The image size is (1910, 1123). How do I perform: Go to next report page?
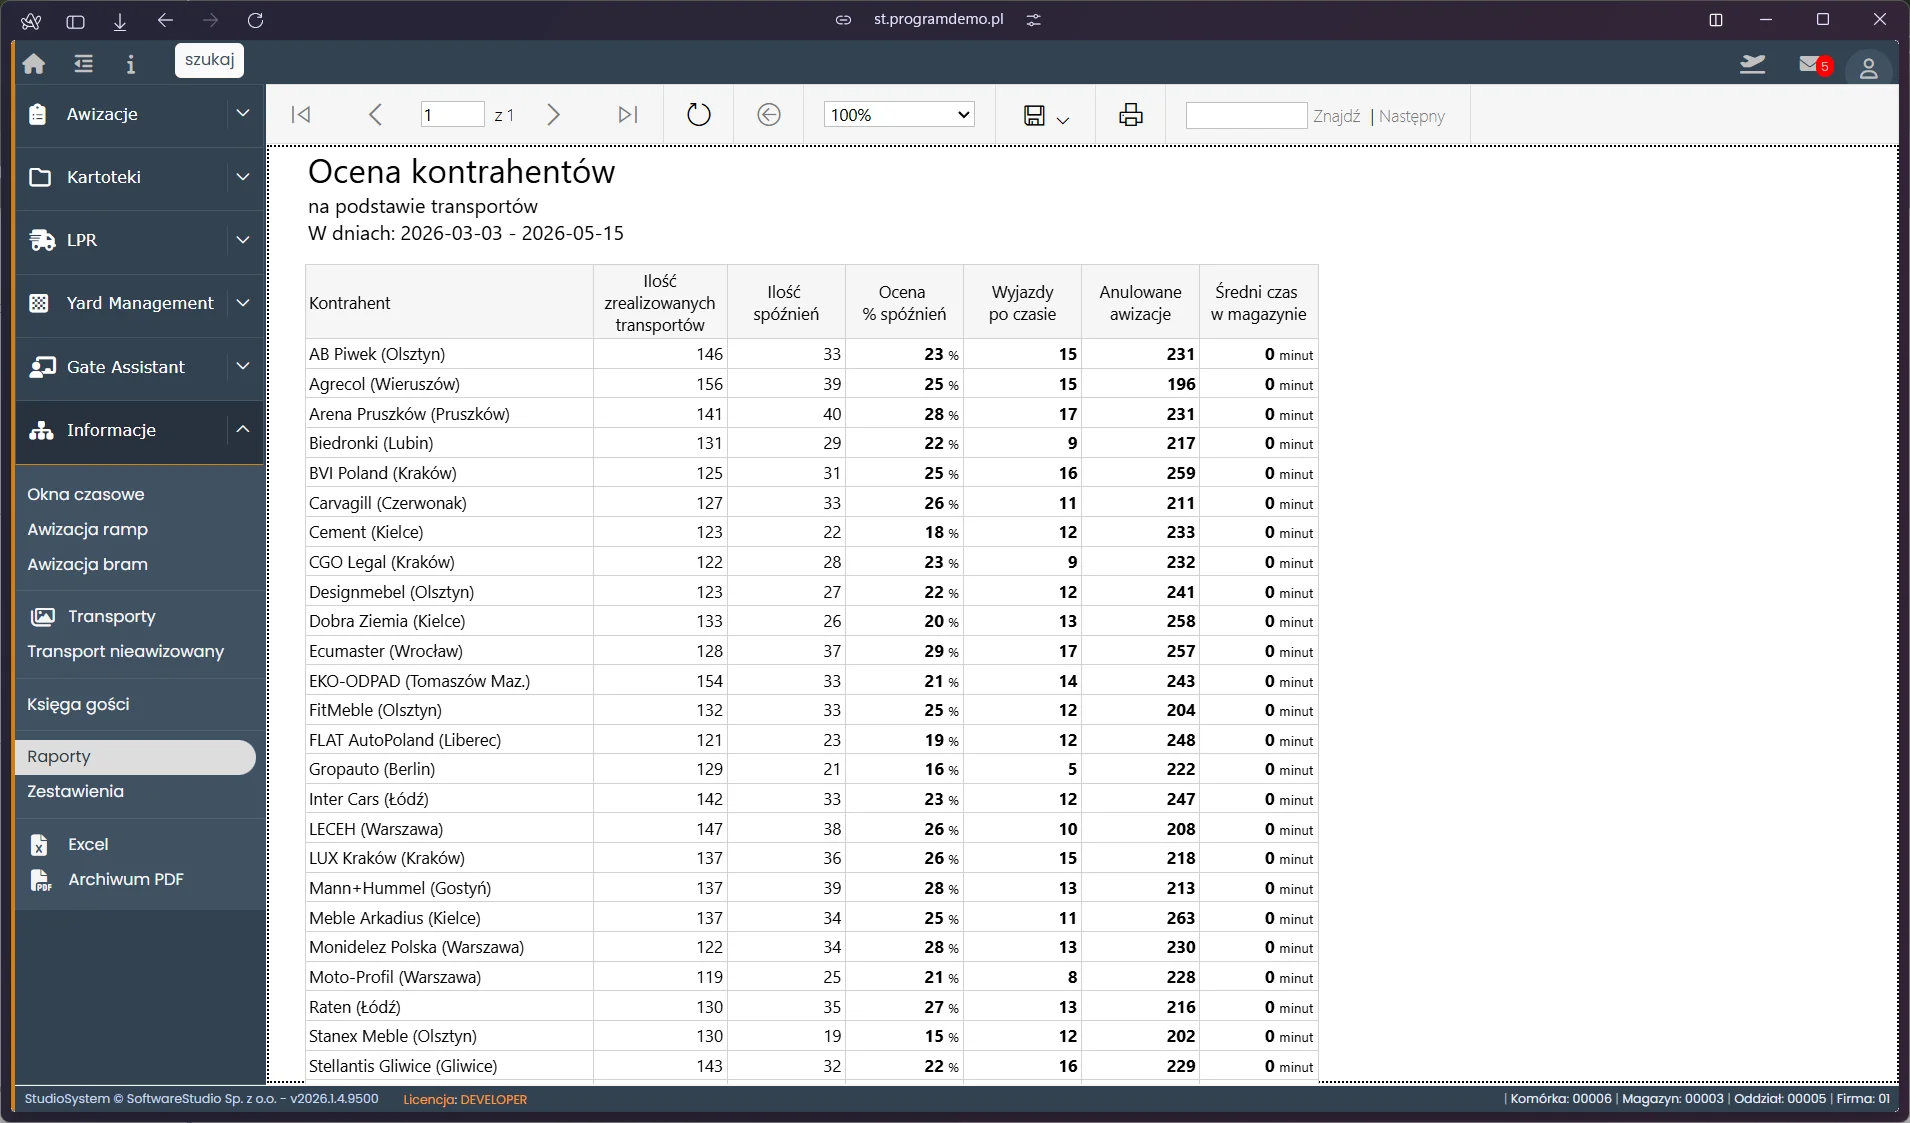(553, 115)
